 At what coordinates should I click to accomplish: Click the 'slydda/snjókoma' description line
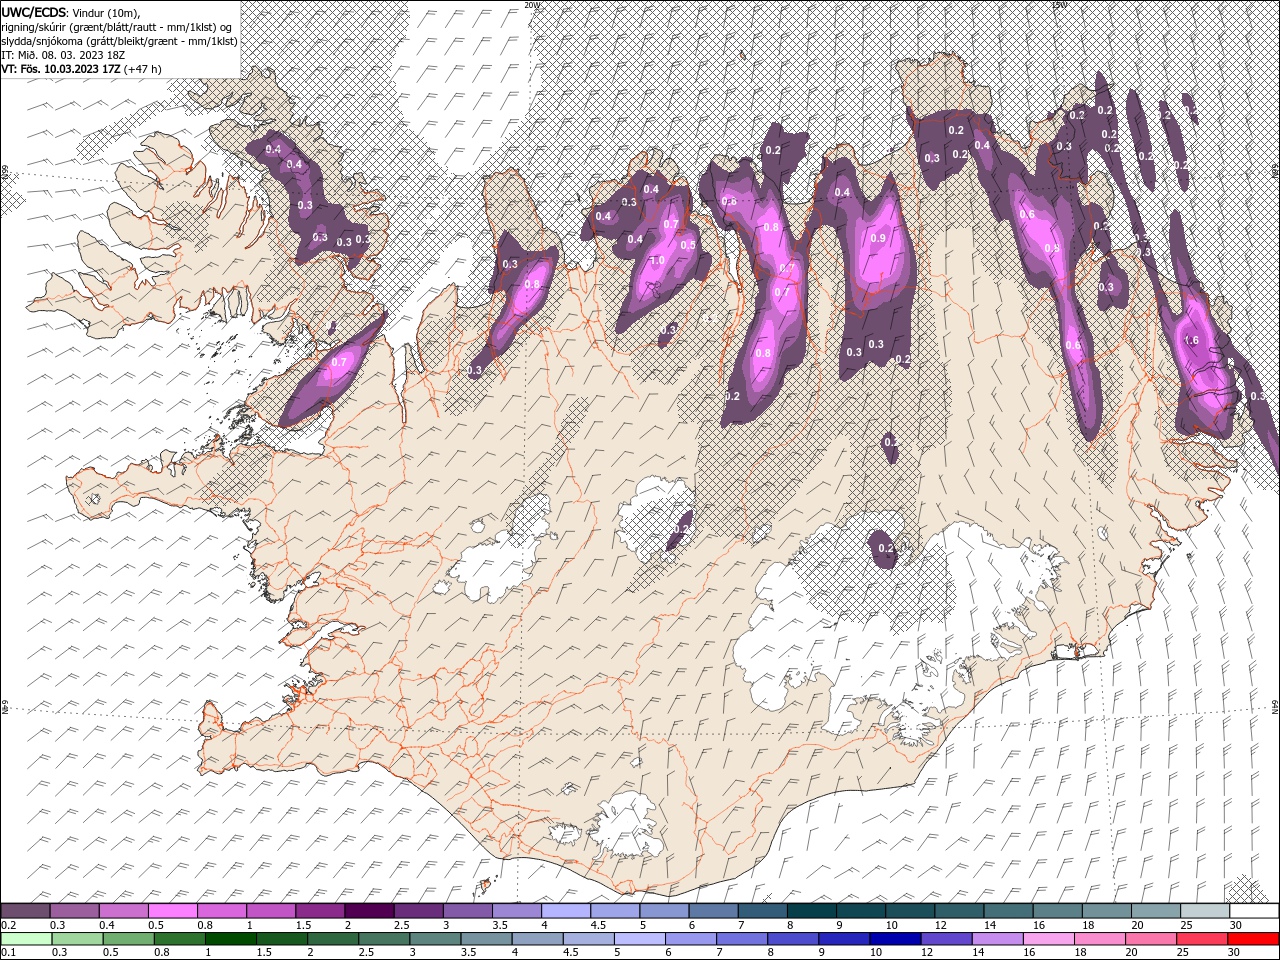(x=120, y=40)
